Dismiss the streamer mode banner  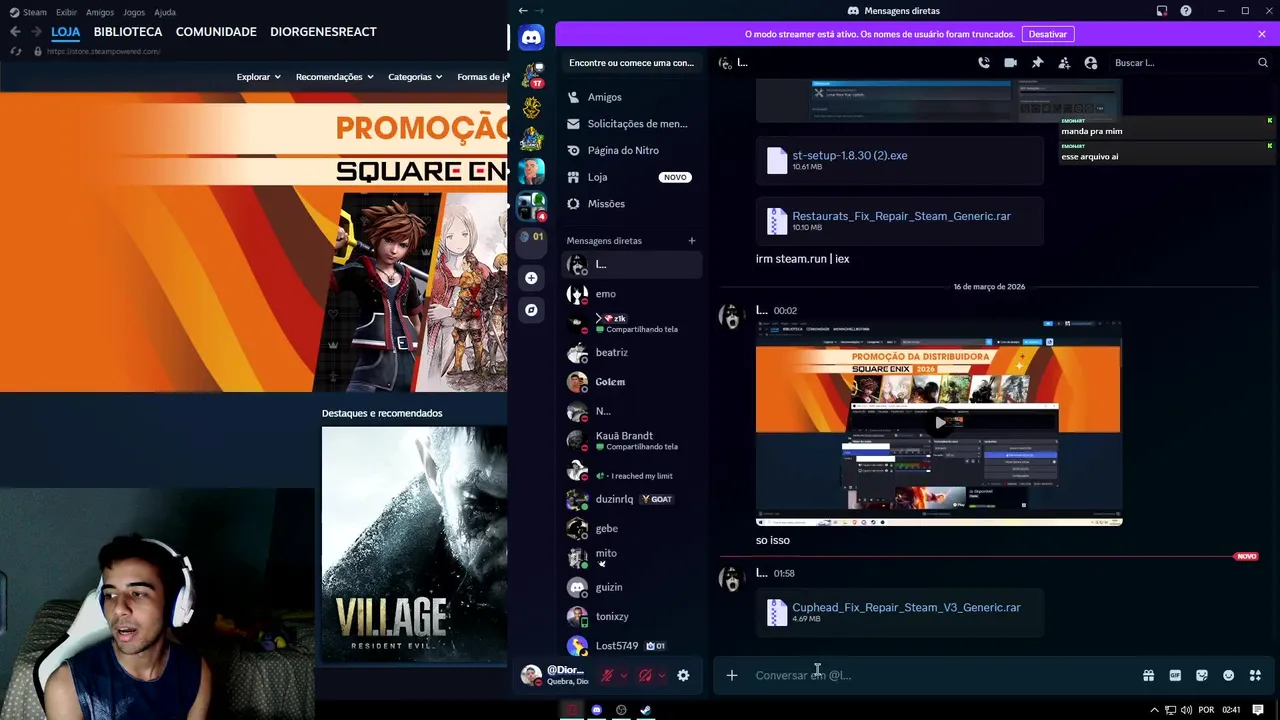point(1262,34)
